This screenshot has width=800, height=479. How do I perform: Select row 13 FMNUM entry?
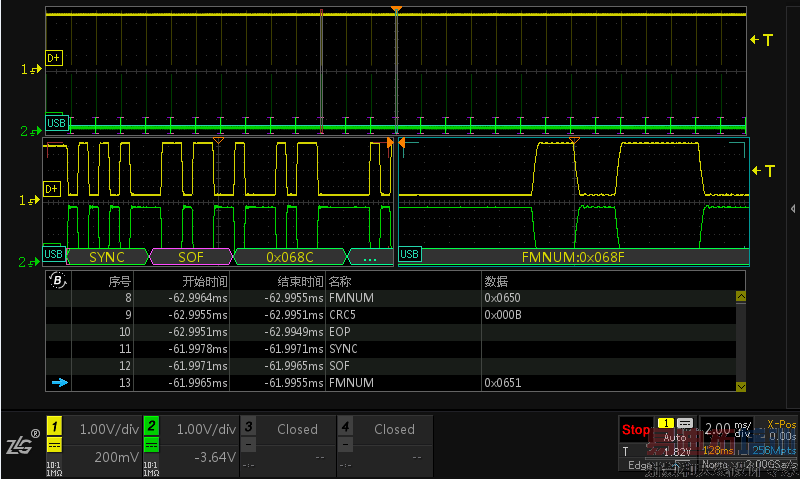point(391,383)
